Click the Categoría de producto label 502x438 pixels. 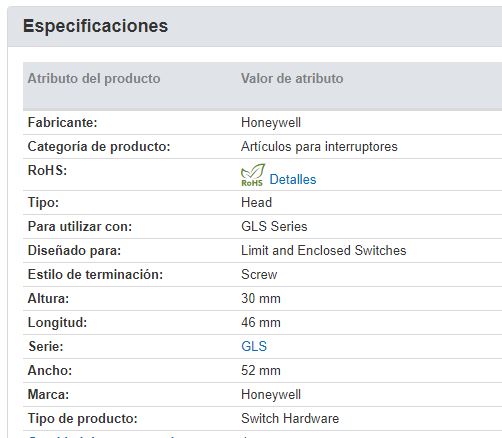click(99, 147)
